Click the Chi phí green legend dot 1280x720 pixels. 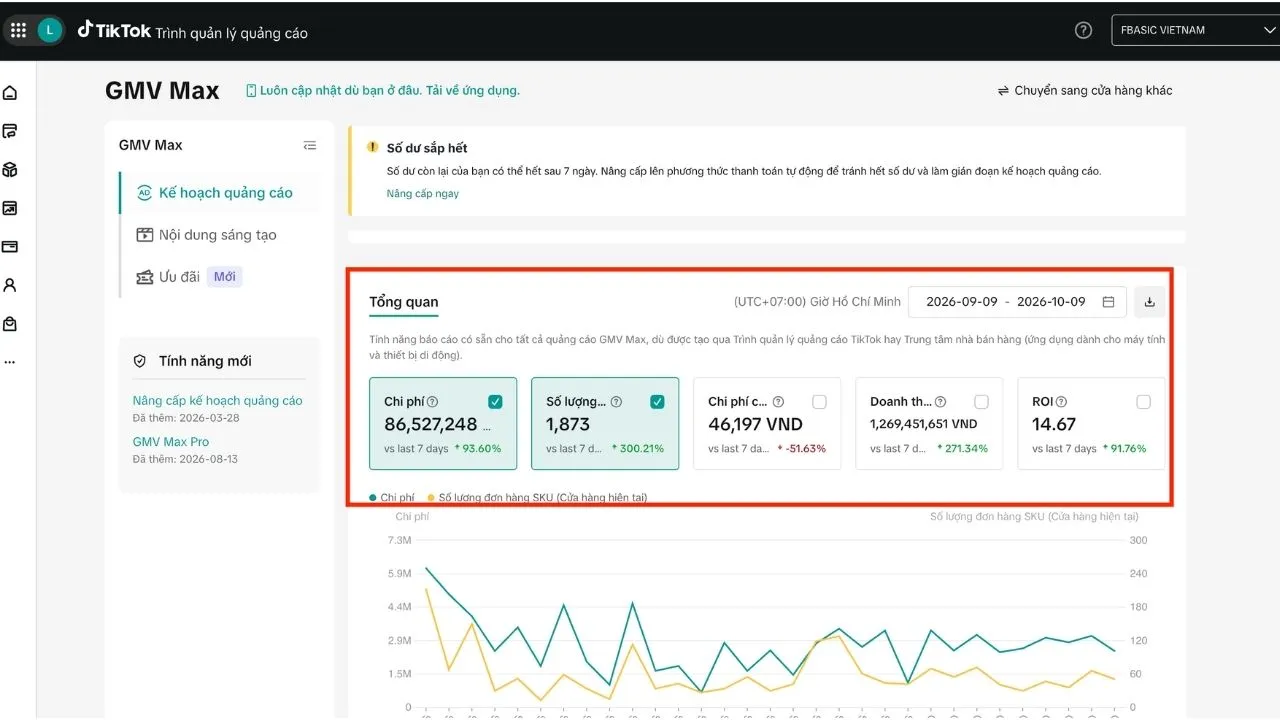[x=373, y=497]
